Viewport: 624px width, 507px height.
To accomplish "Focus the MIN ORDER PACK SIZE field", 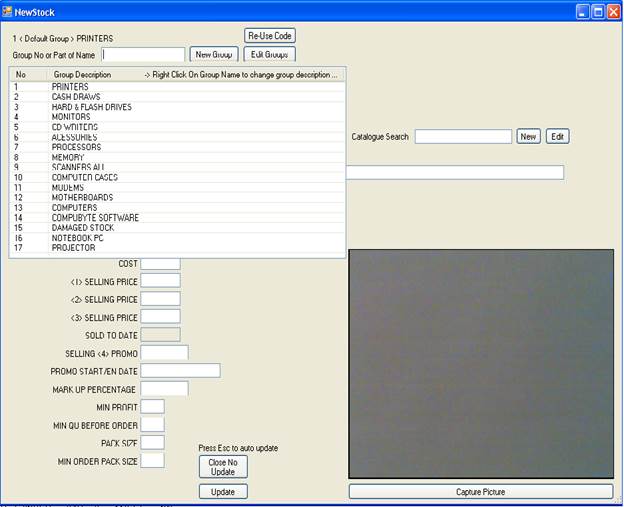I will pos(152,460).
